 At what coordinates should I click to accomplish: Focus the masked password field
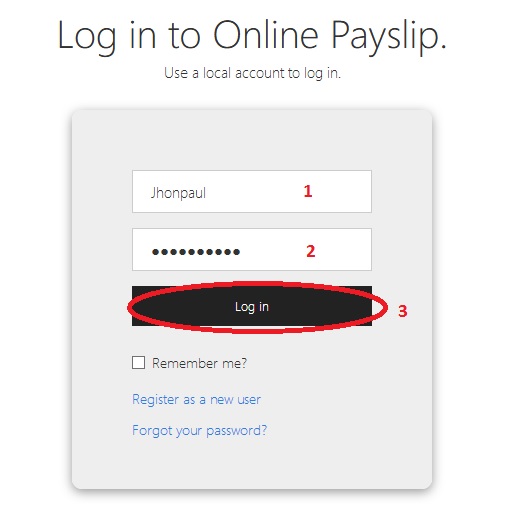tap(252, 249)
